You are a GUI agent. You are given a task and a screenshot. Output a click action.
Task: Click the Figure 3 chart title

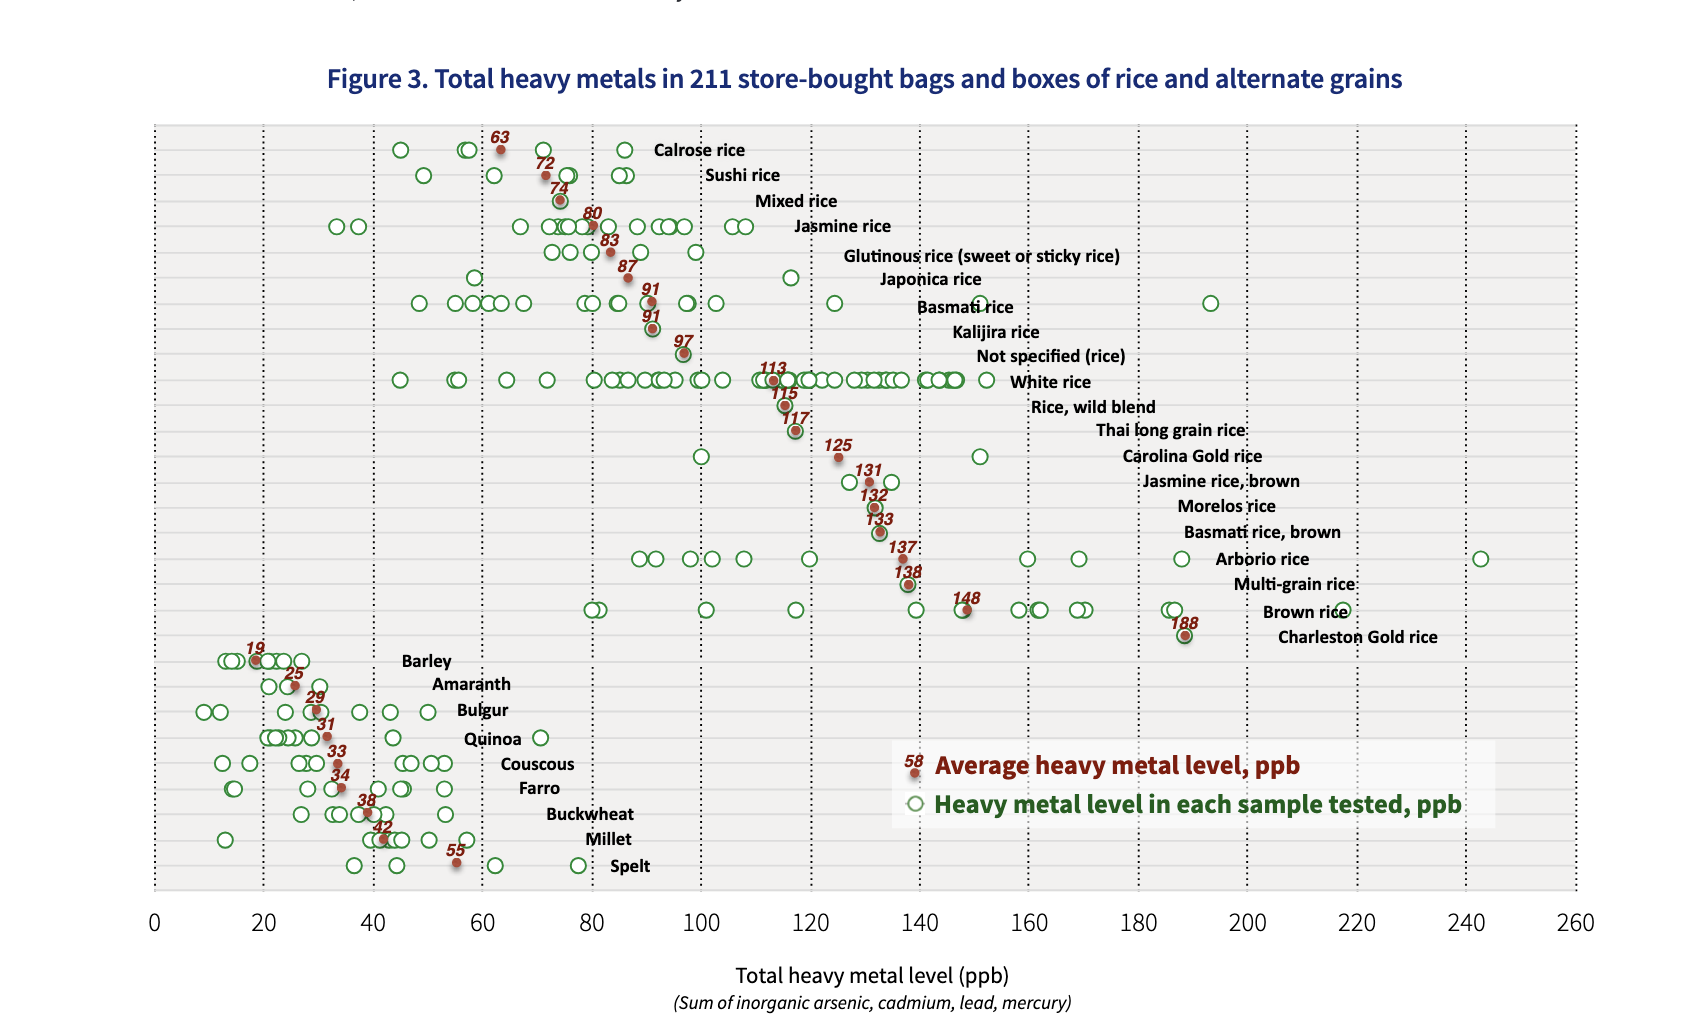coord(864,79)
